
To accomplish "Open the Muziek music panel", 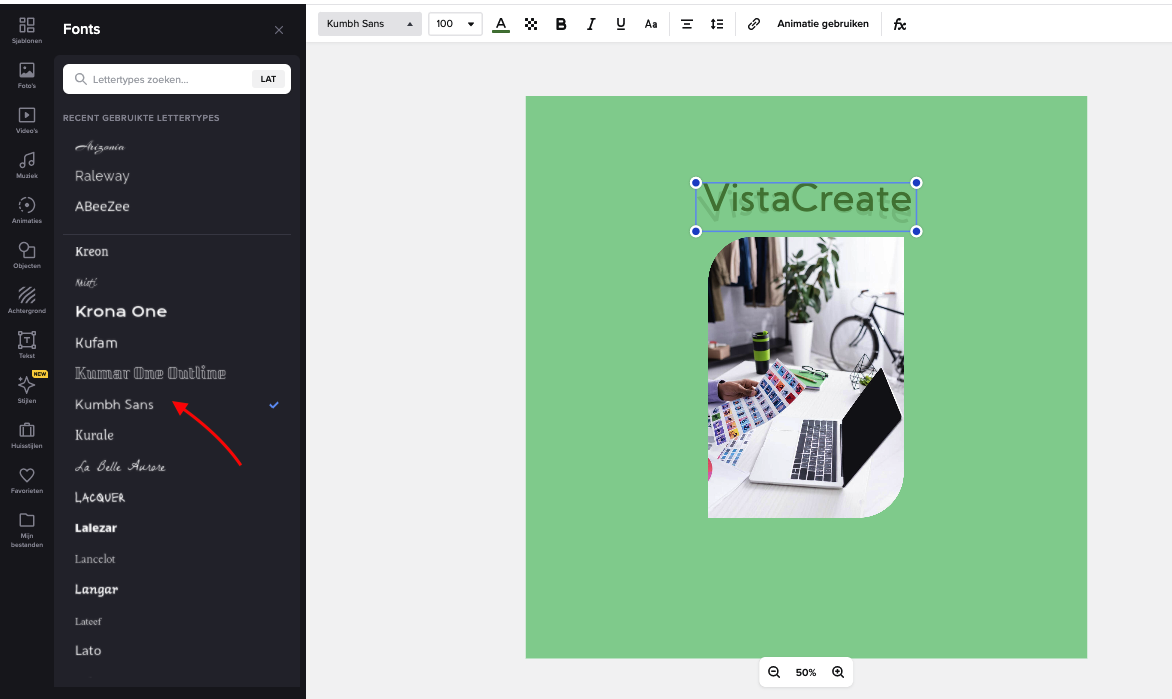I will click(x=27, y=165).
